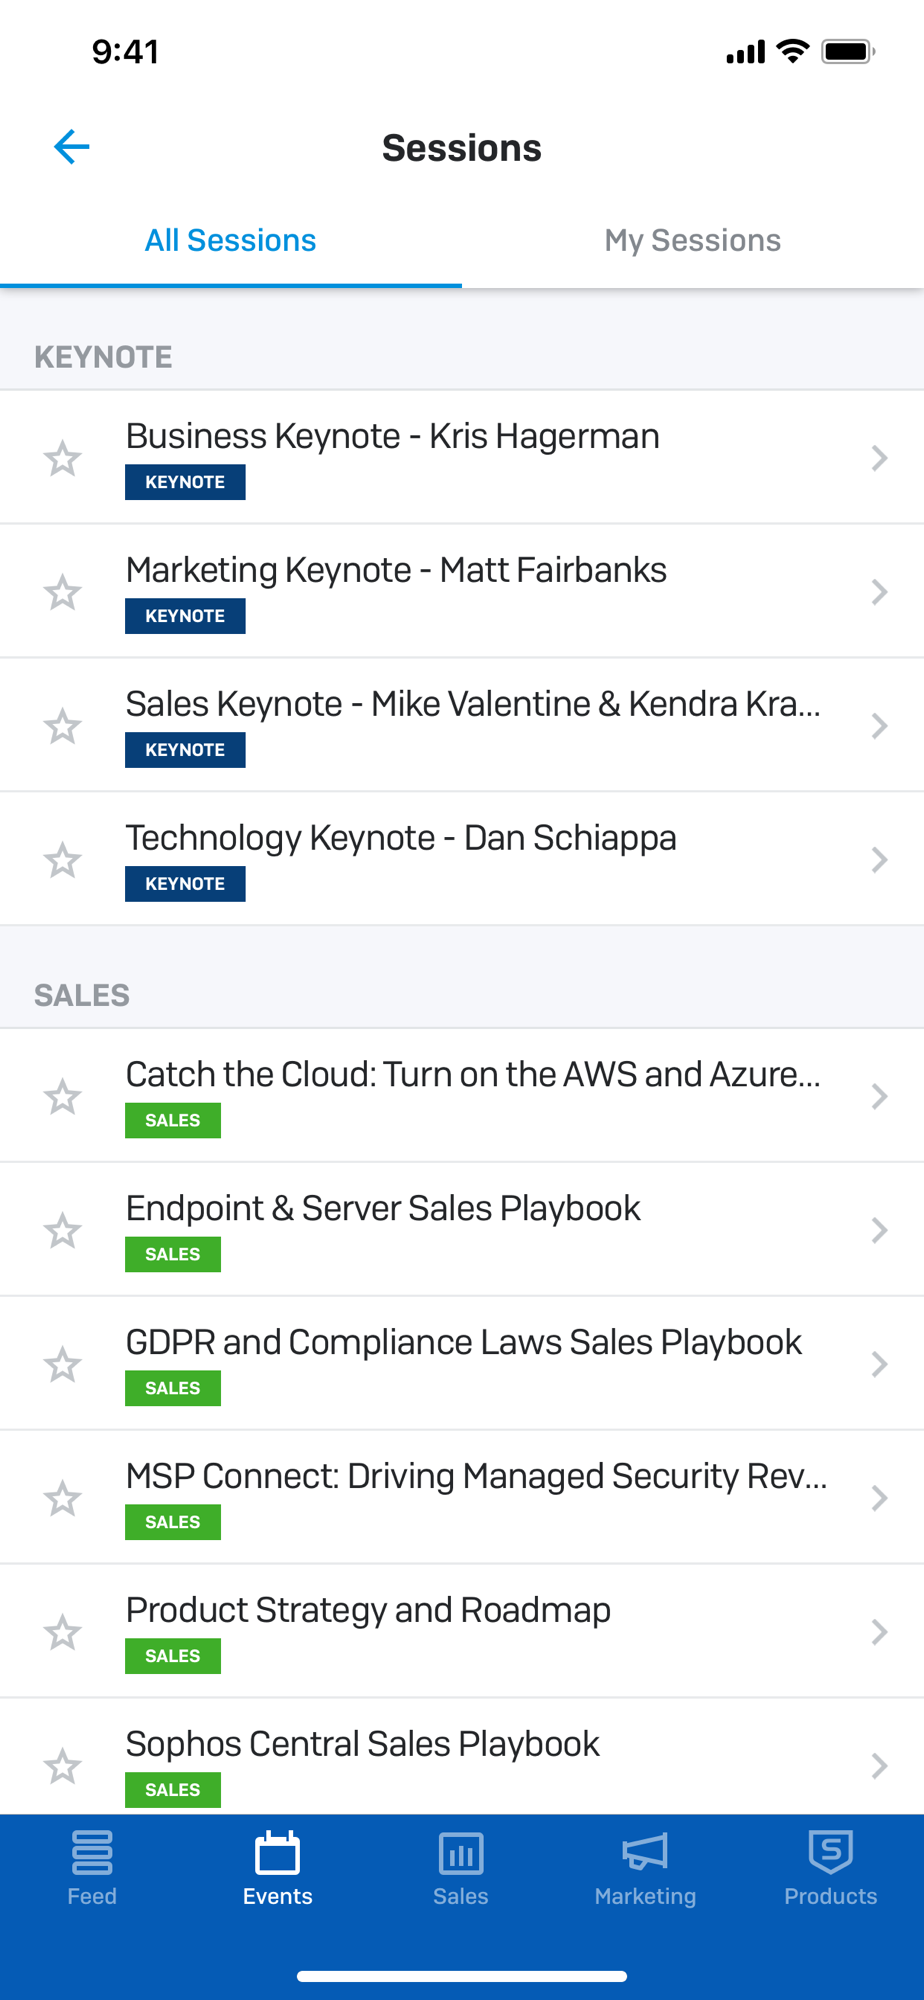The width and height of the screenshot is (924, 2000).
Task: Open the Sales chart icon
Action: [461, 1853]
